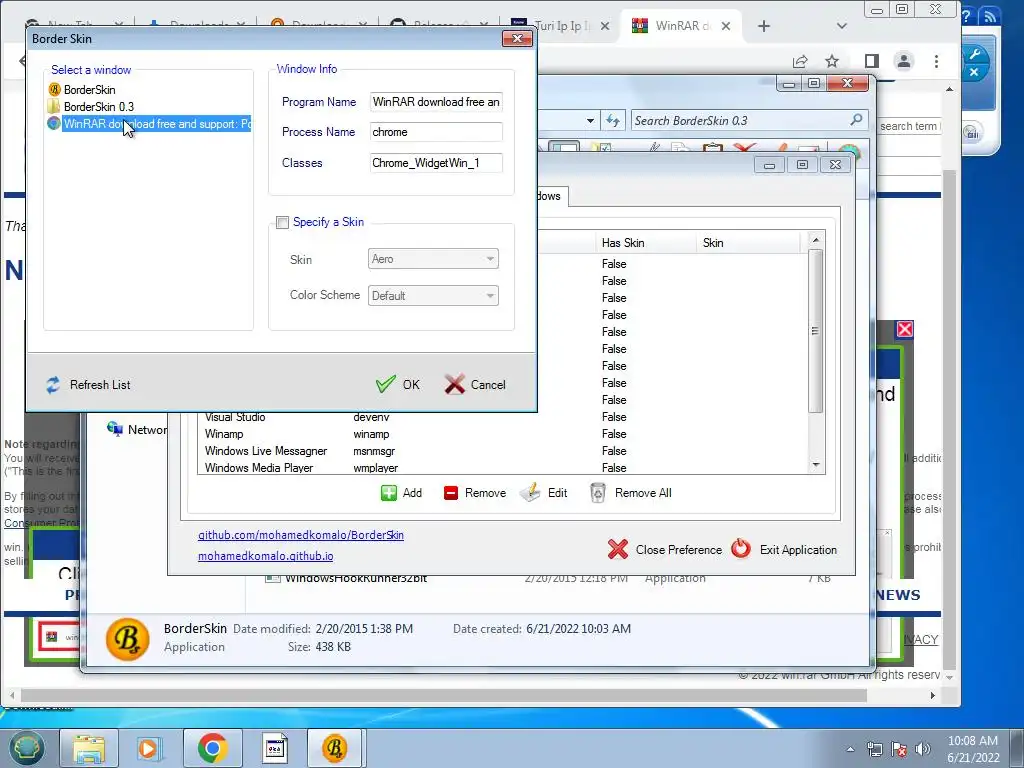Click the taskbar clock showing 10:08 AM
1024x768 pixels.
[973, 749]
